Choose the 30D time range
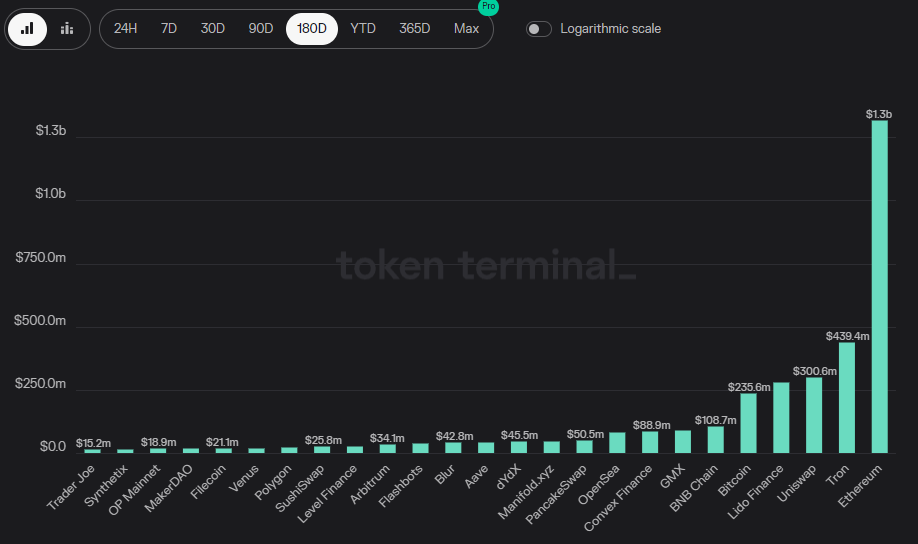Image resolution: width=918 pixels, height=544 pixels. 212,28
